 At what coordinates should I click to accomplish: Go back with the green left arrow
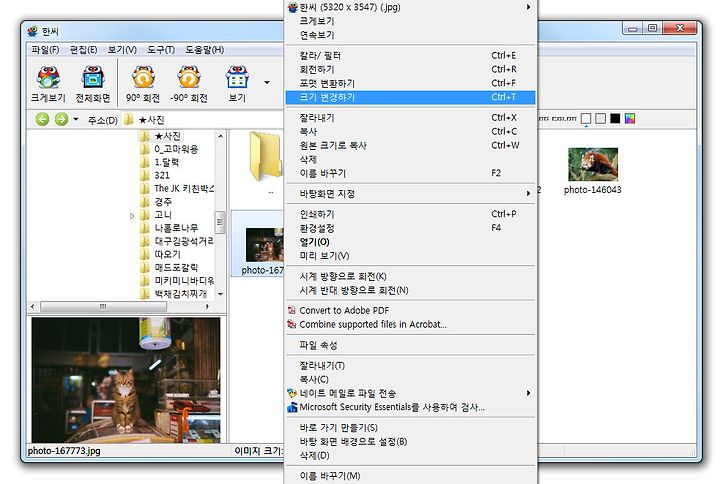(x=42, y=119)
